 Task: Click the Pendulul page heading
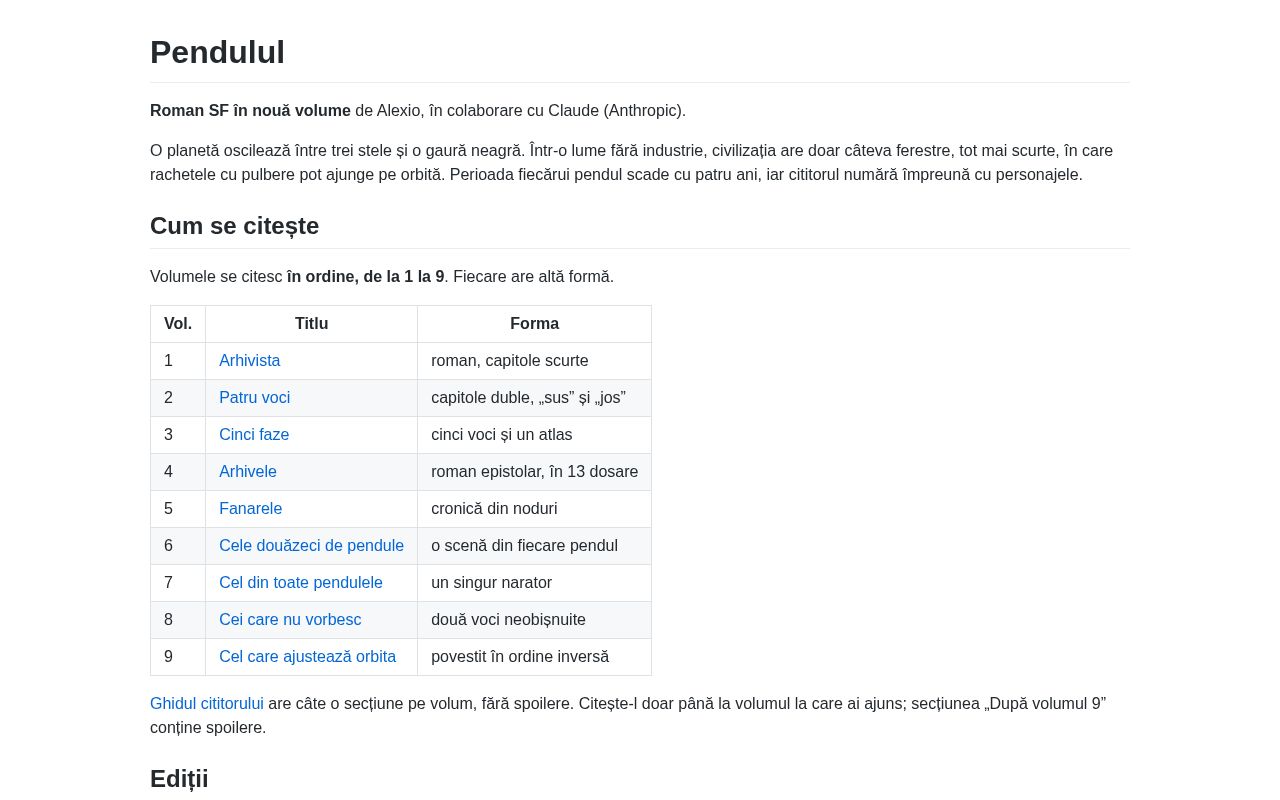(x=217, y=52)
